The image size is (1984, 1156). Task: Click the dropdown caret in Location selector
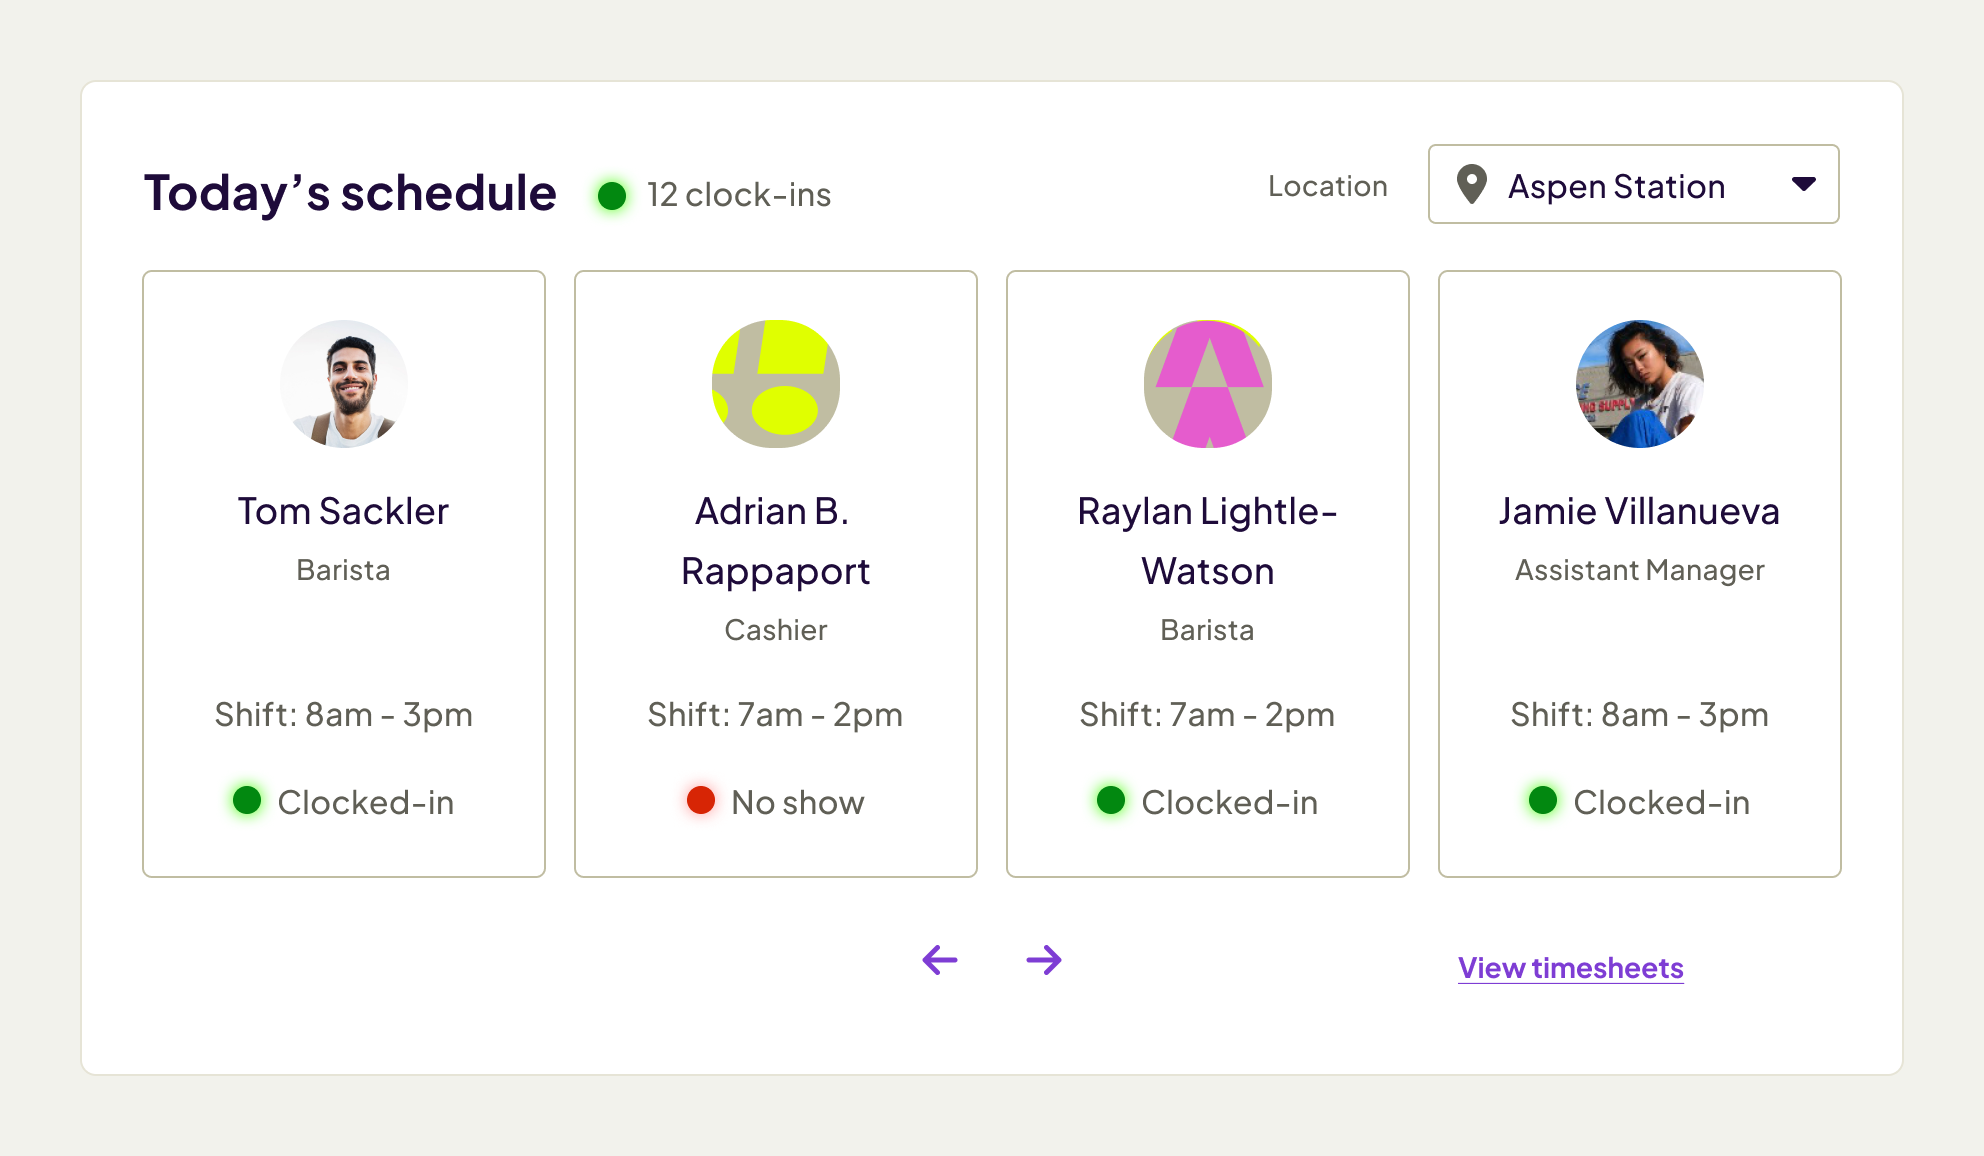[1804, 184]
